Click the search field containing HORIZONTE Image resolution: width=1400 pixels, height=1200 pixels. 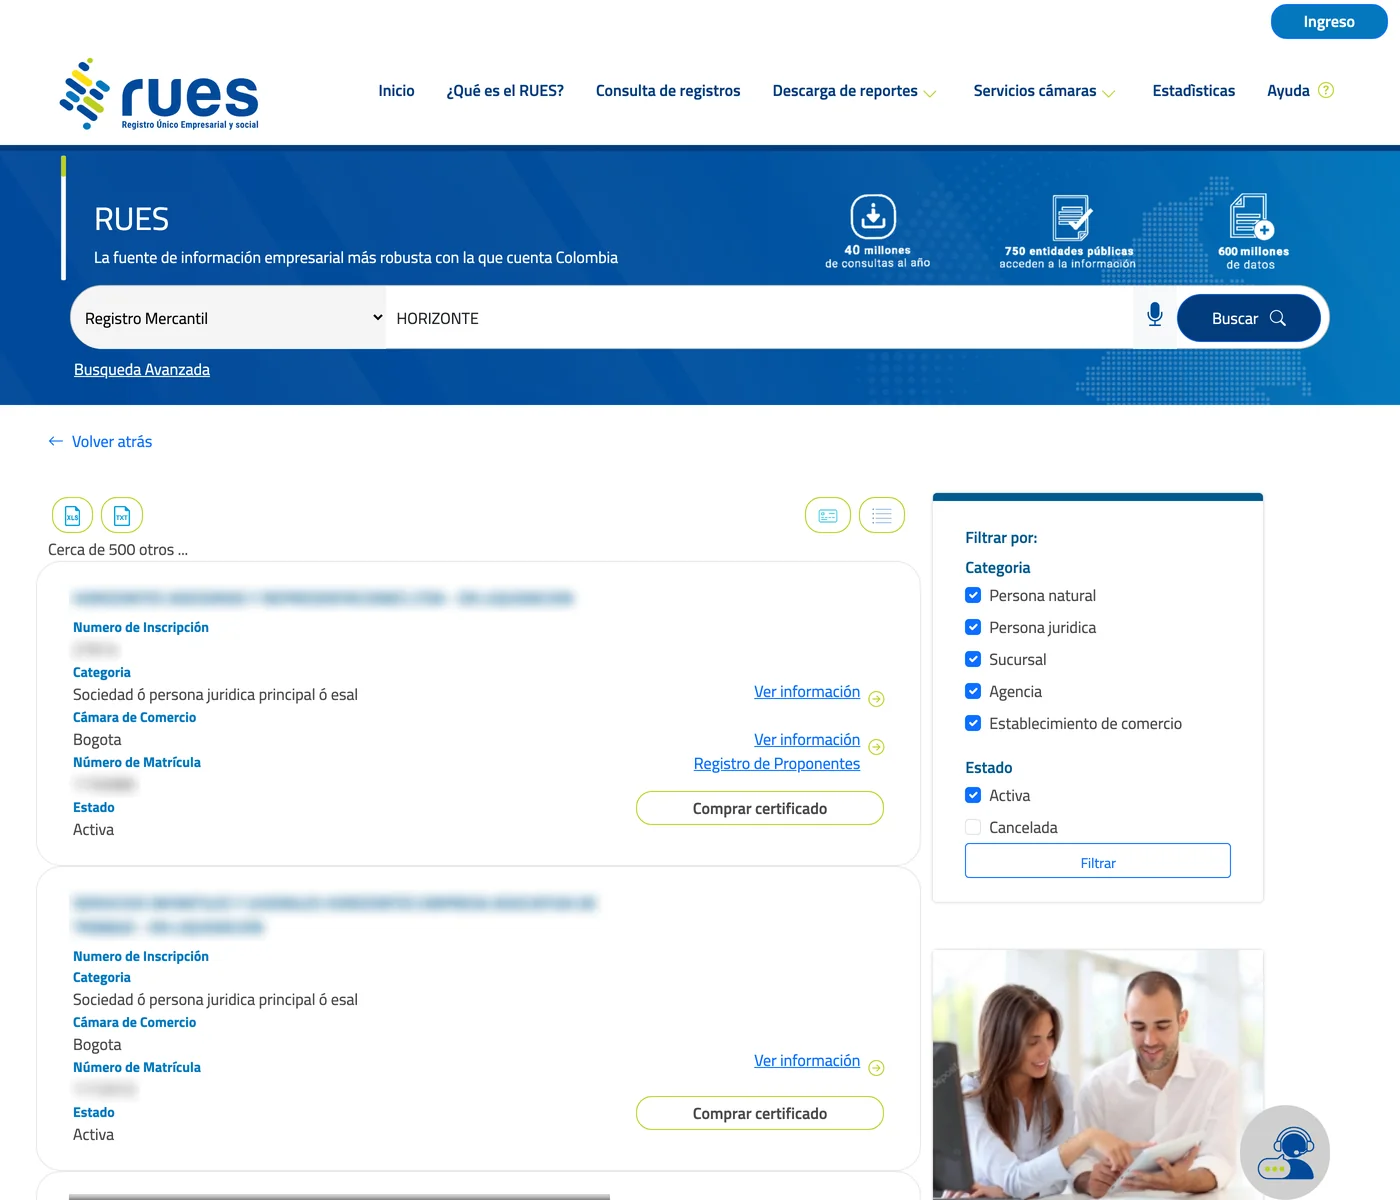(760, 318)
